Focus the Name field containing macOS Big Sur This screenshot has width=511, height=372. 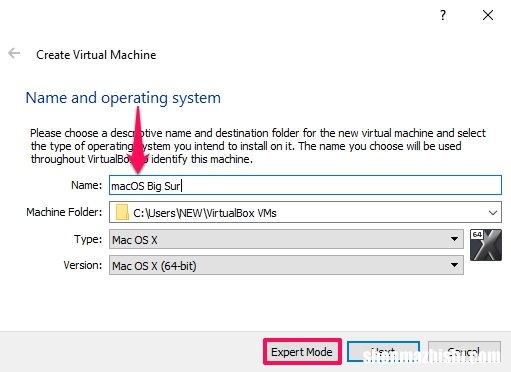(x=305, y=185)
